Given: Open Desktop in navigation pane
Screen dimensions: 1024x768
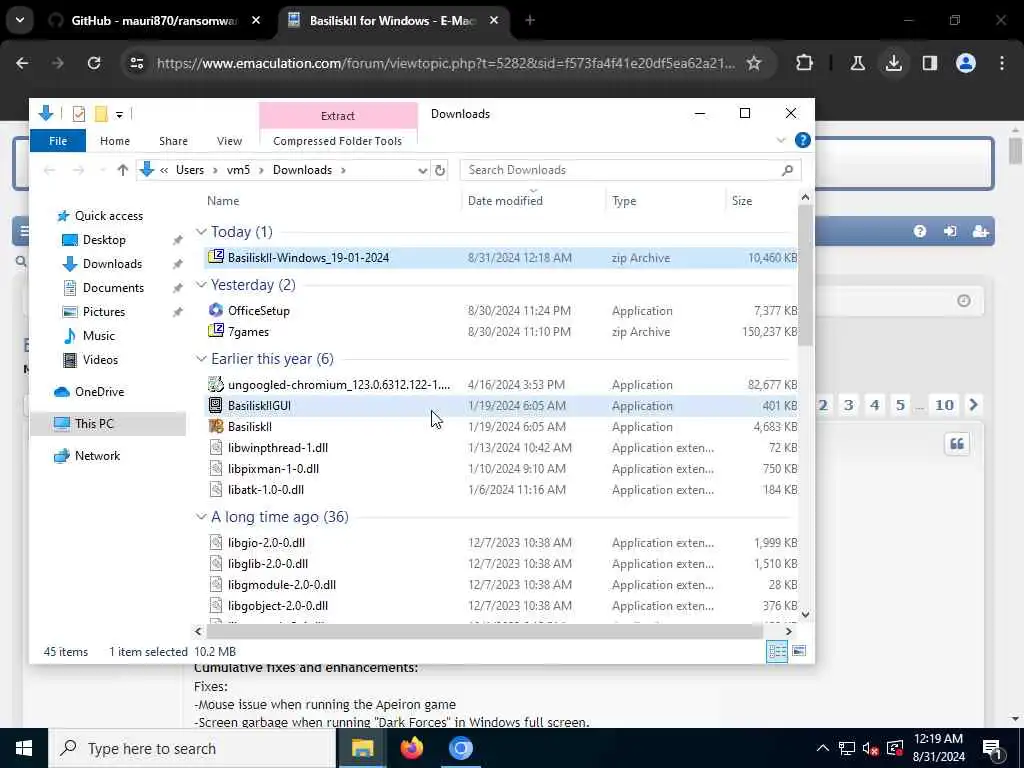Looking at the screenshot, I should click(x=104, y=240).
